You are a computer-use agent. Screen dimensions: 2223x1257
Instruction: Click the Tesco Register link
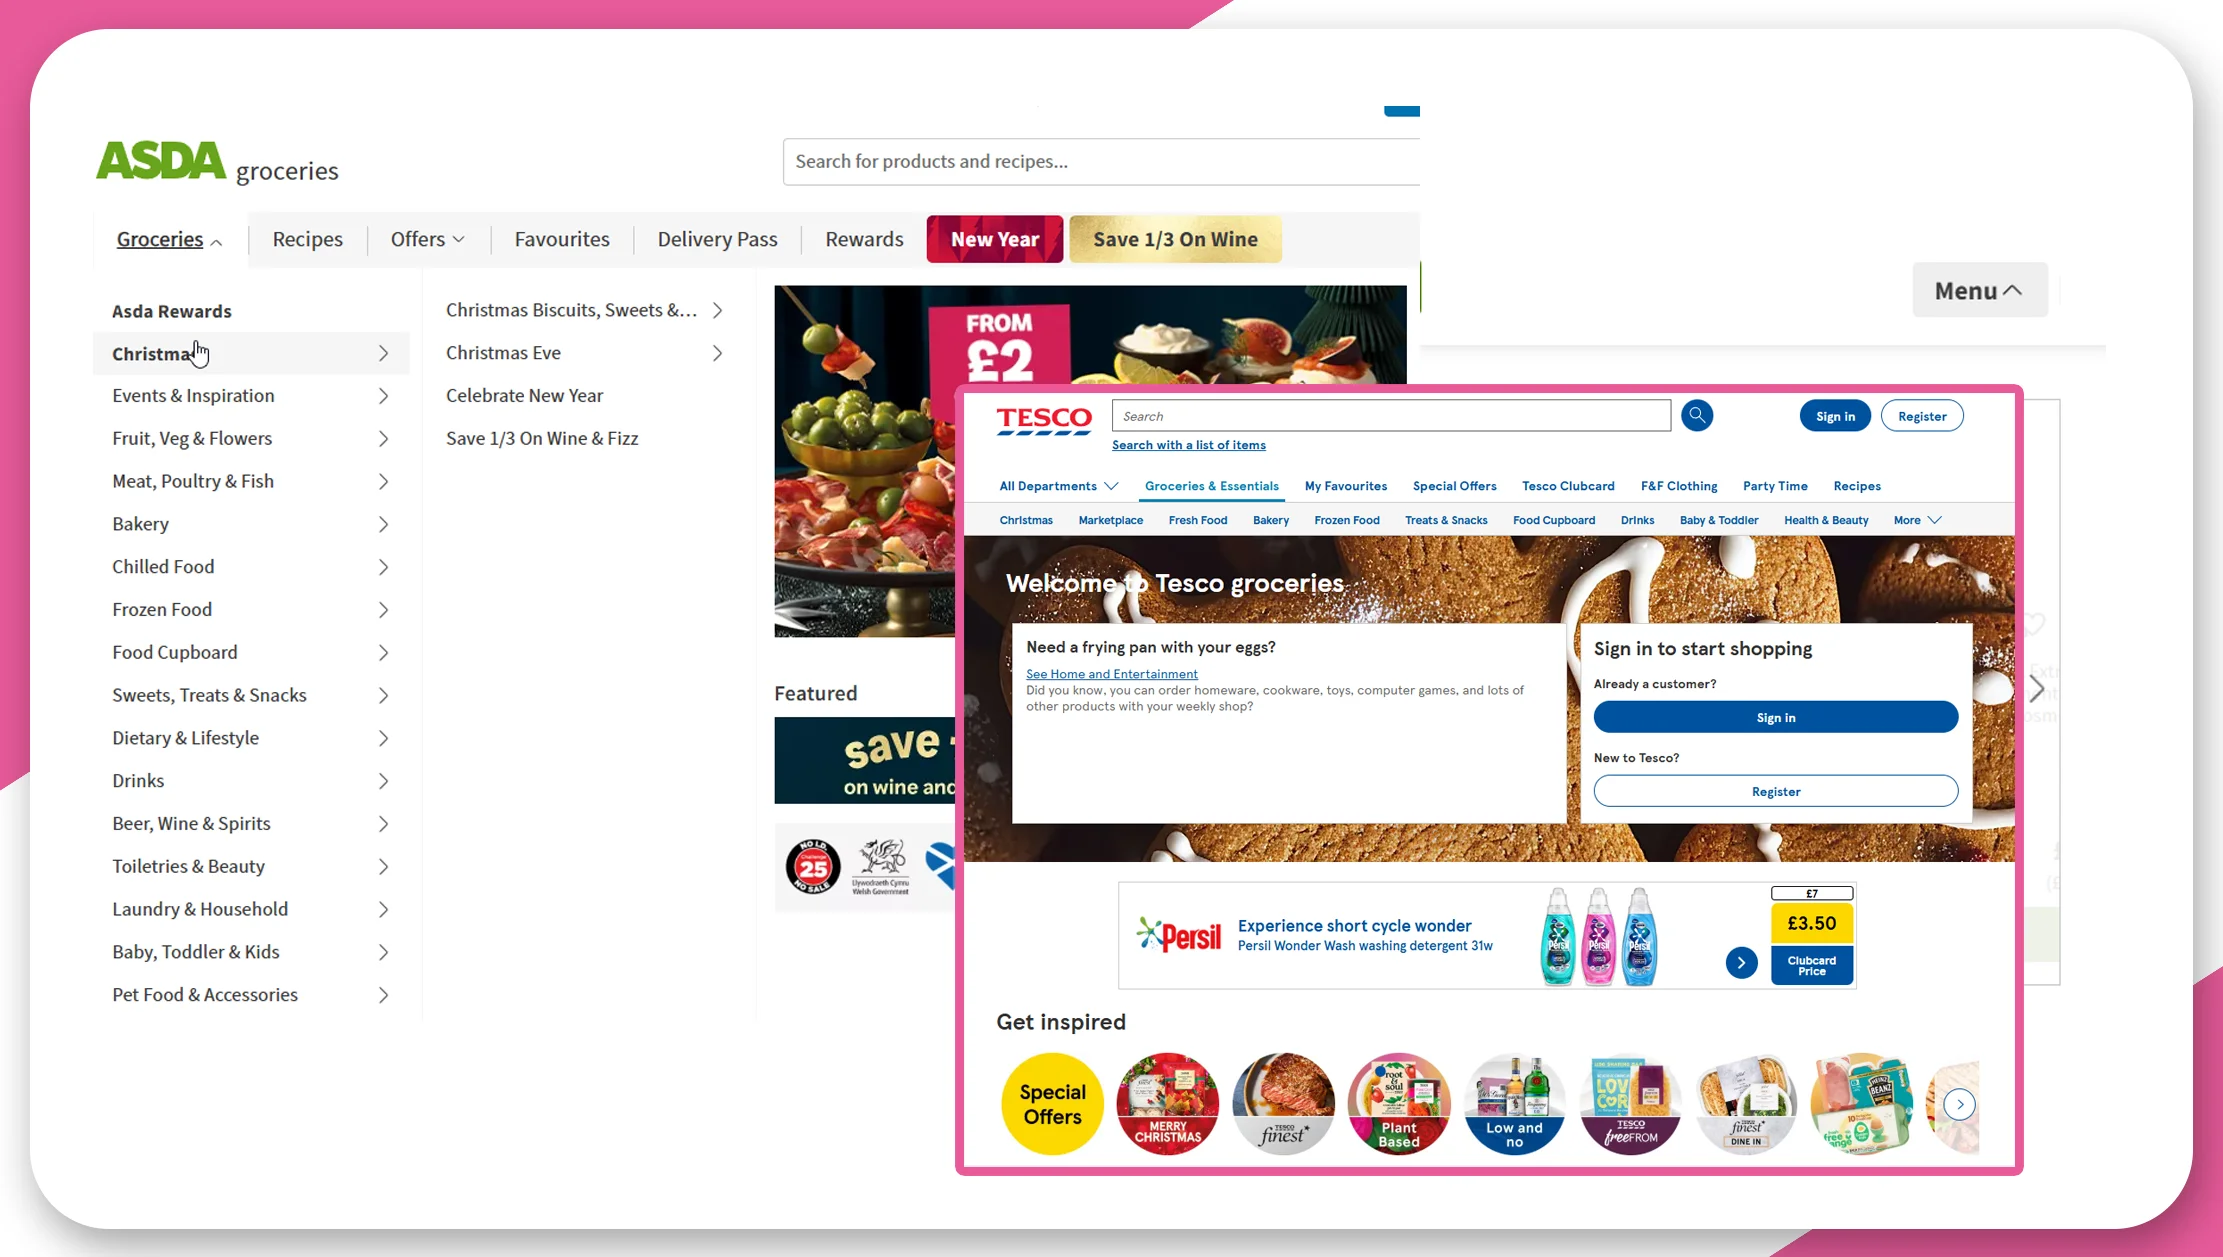coord(1776,790)
